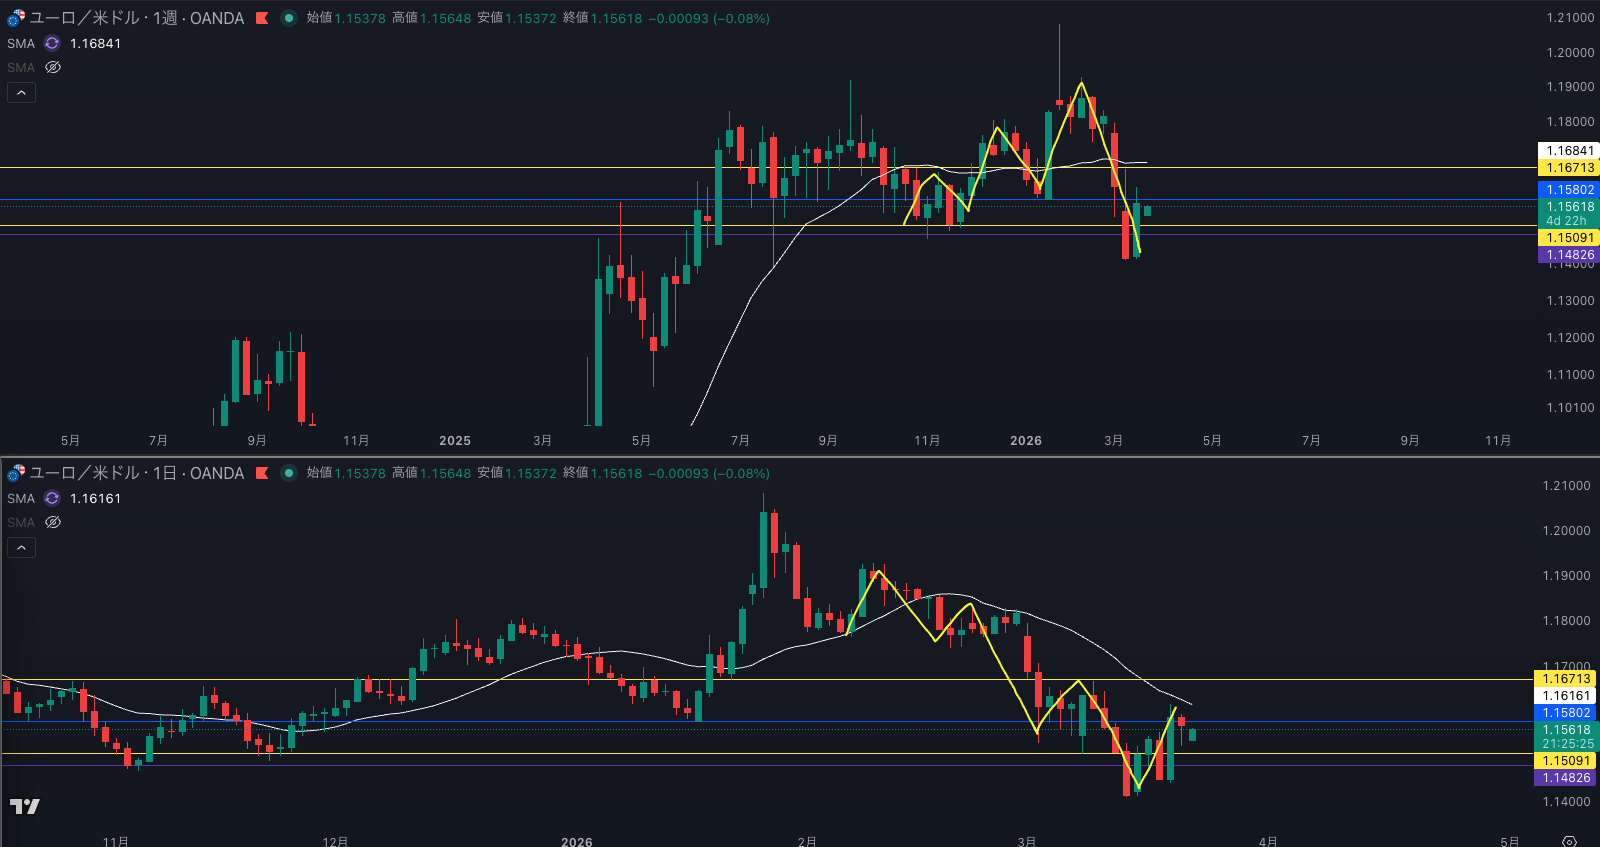Click green market status dot on daily chart
Viewport: 1600px width, 847px height.
point(289,473)
